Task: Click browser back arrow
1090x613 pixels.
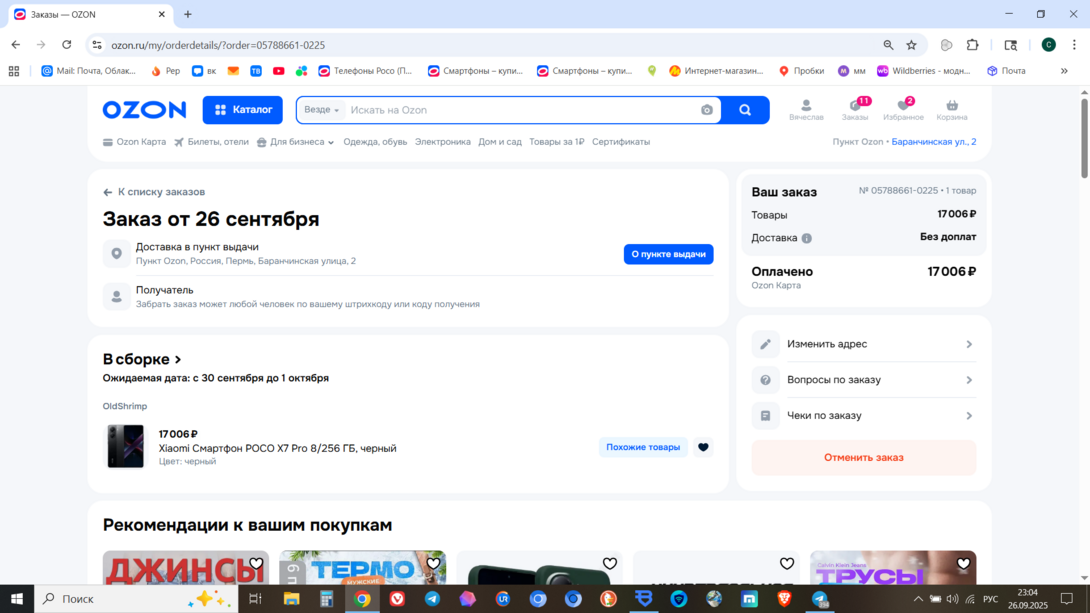Action: [x=15, y=44]
